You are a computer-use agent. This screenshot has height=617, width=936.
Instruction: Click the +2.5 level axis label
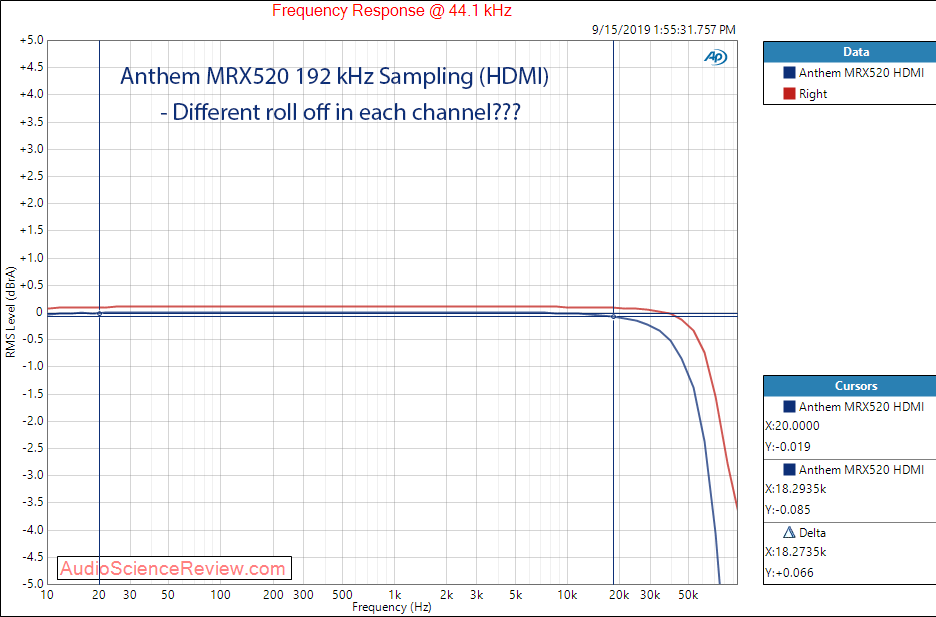(32, 176)
